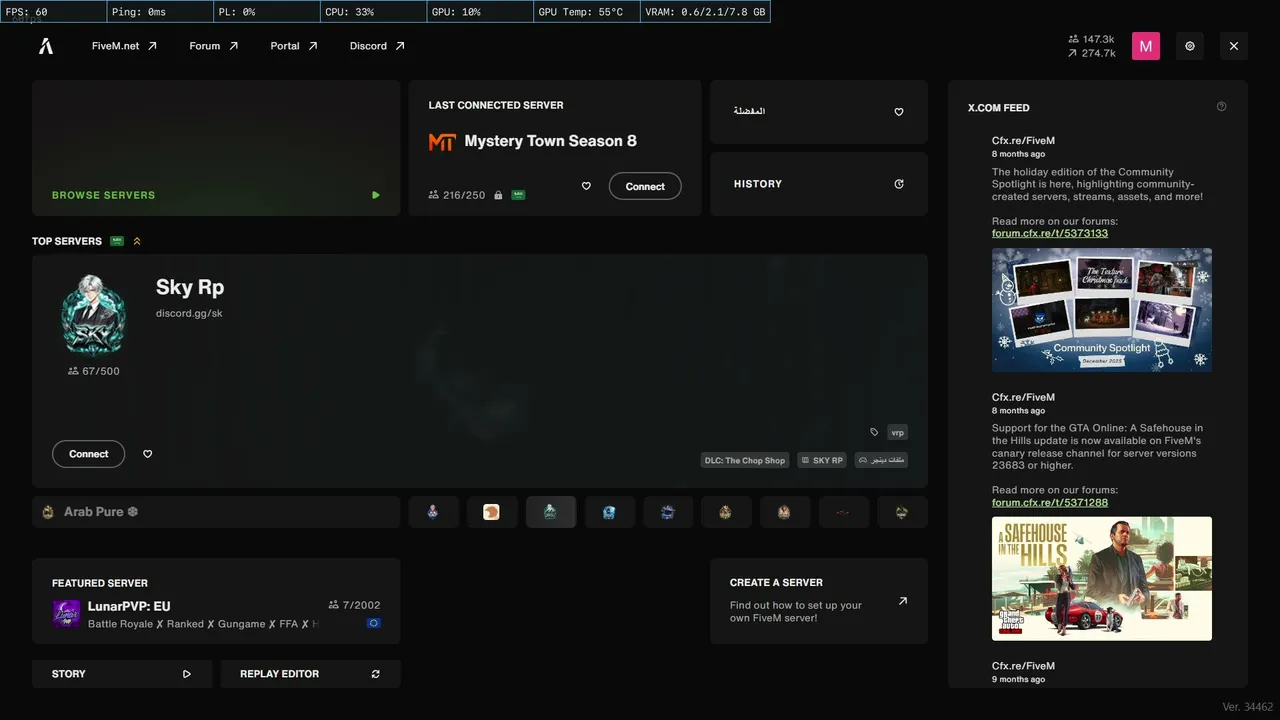Viewport: 1280px width, 720px height.
Task: Open settings with the gear icon
Action: [1190, 46]
